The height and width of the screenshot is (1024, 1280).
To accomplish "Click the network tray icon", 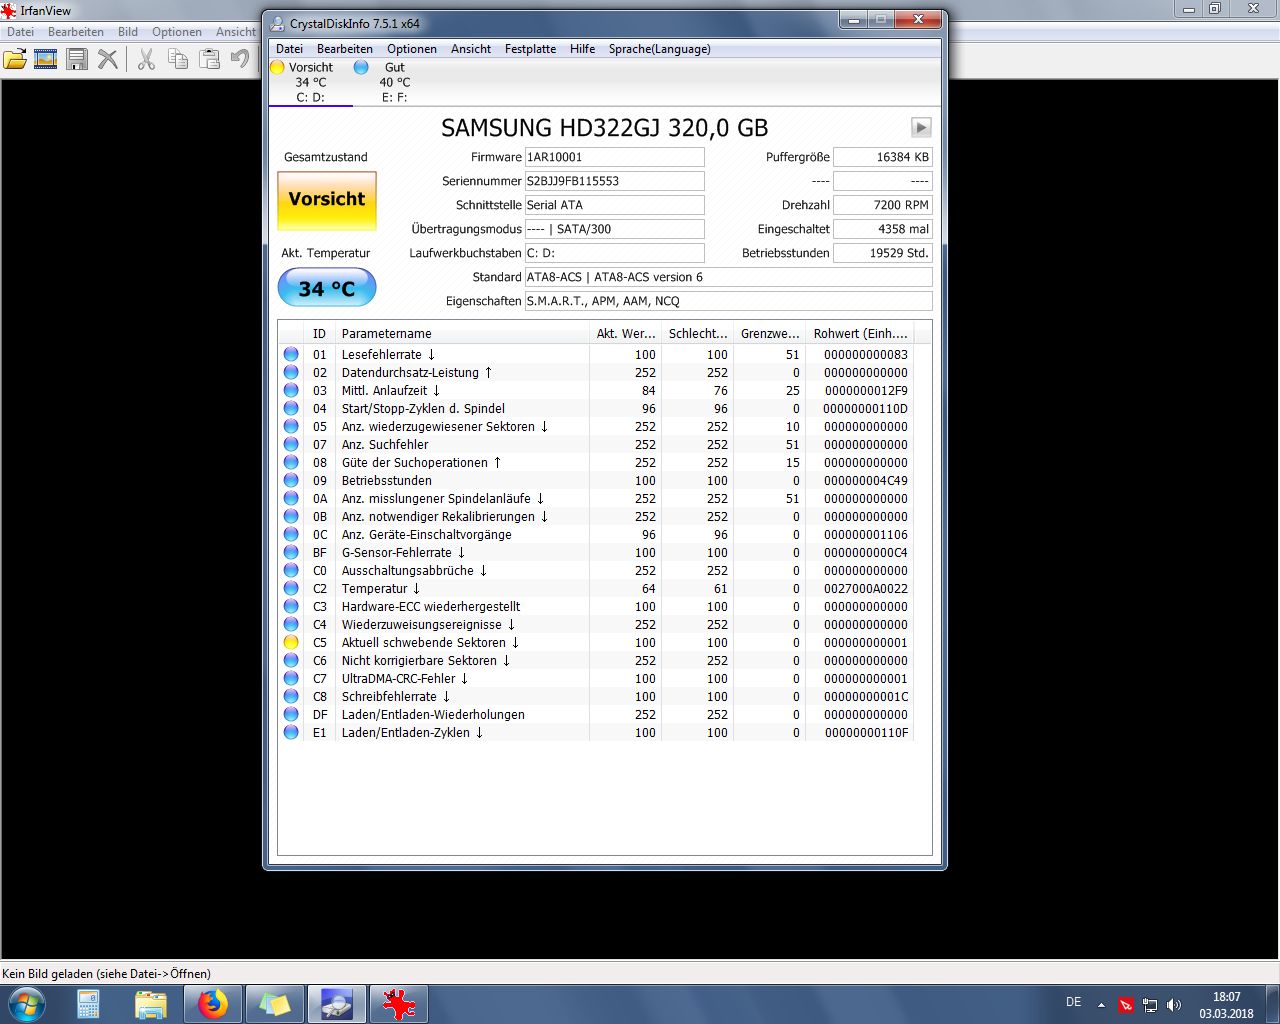I will 1150,1005.
